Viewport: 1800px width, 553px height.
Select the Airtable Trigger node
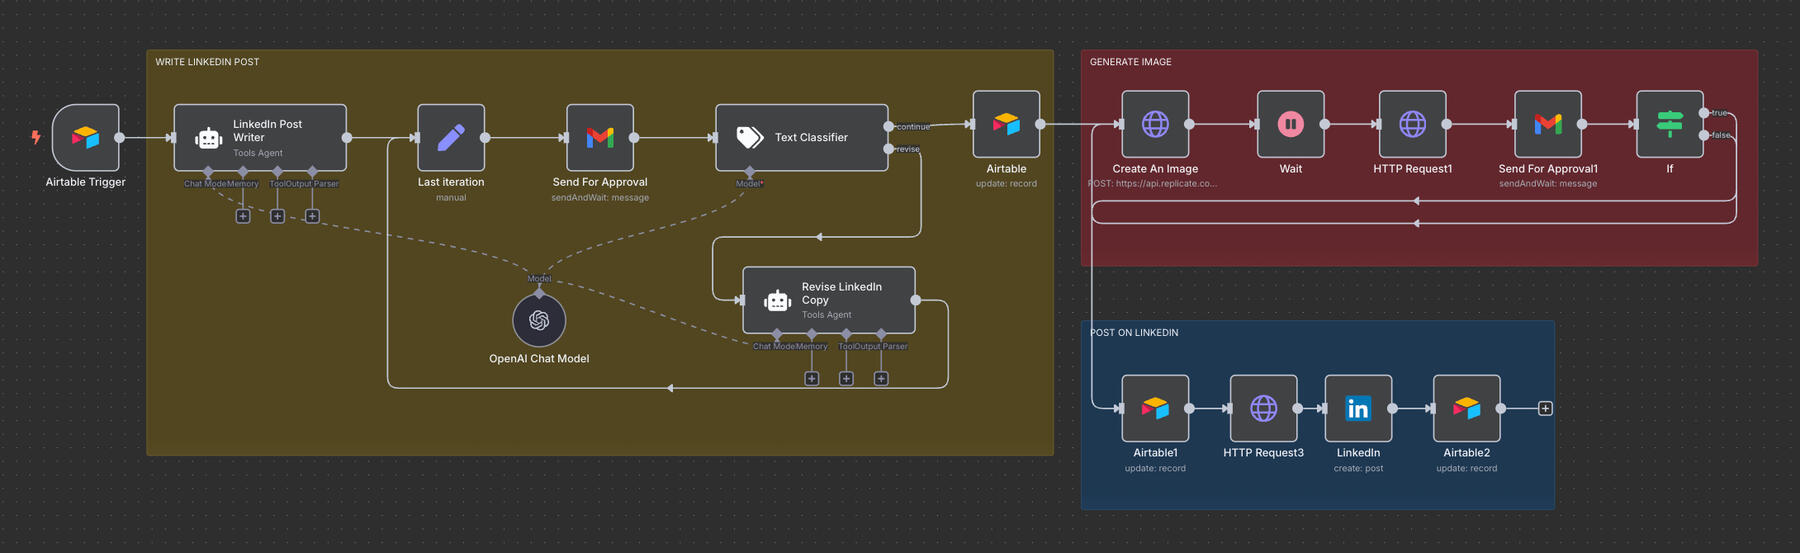(x=86, y=138)
